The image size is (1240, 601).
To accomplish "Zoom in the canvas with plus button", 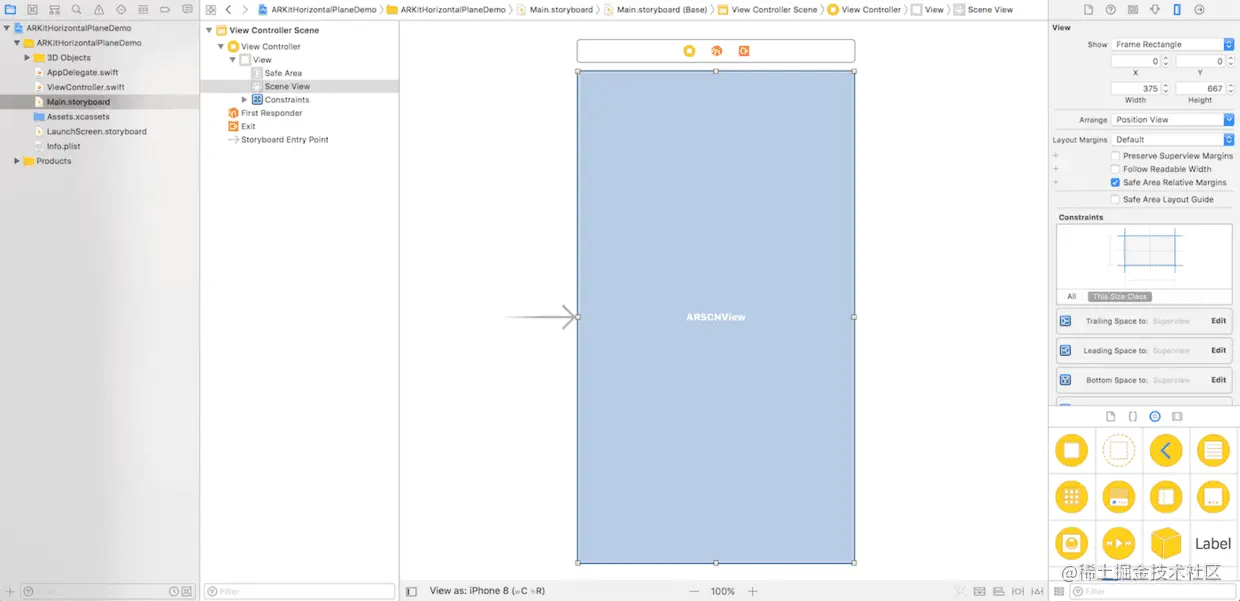I will coord(753,591).
